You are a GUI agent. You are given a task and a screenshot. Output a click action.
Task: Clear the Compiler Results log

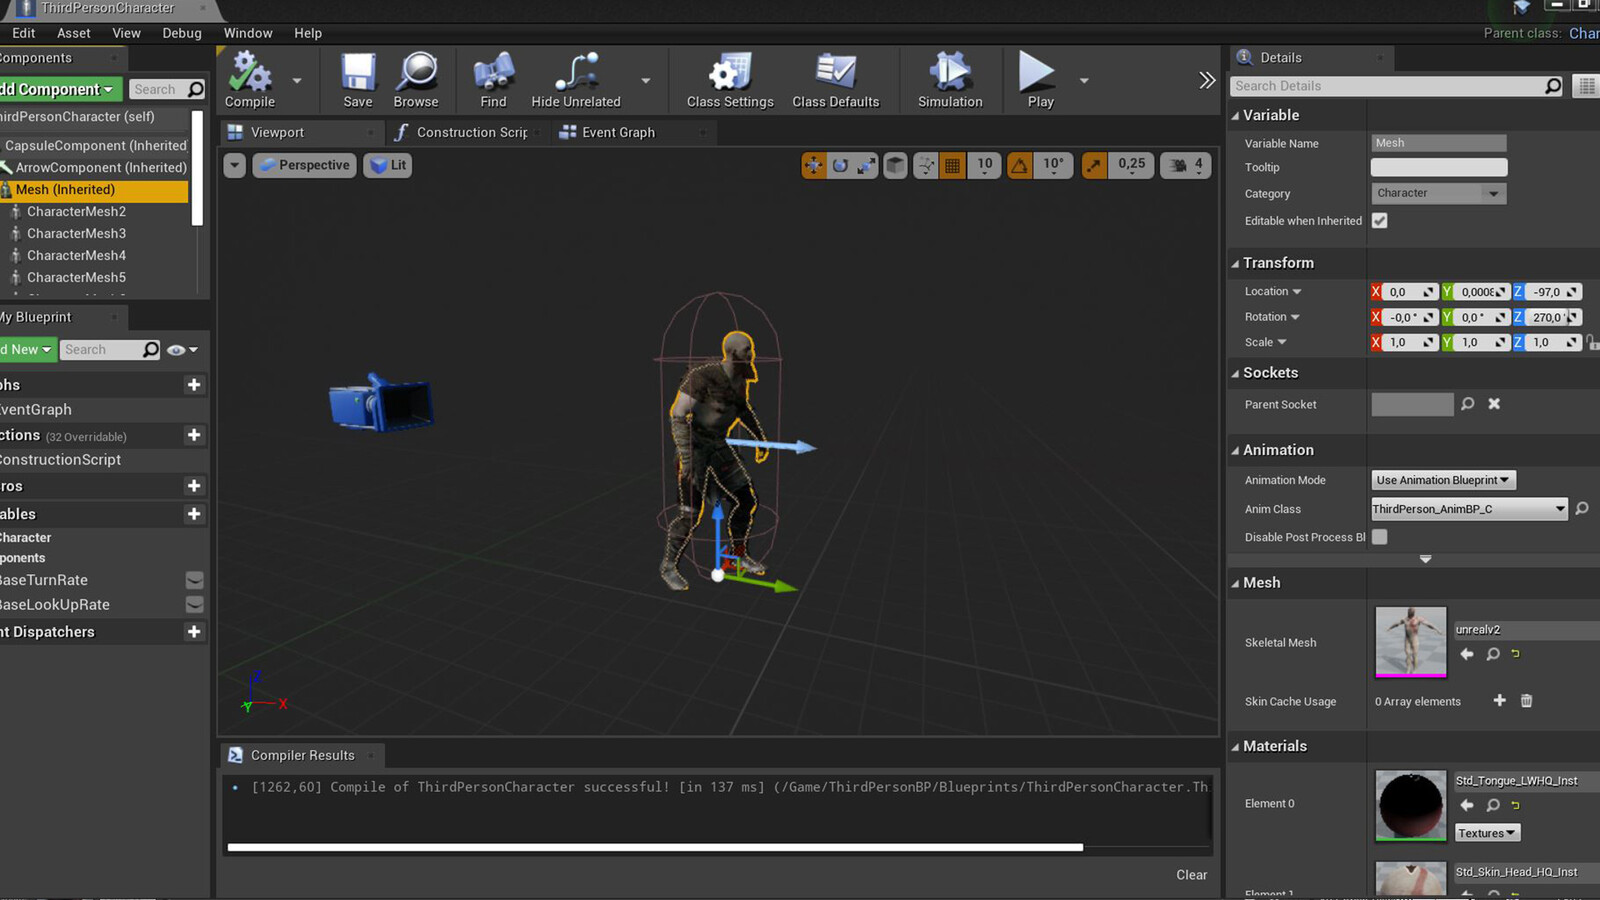[x=1191, y=875]
